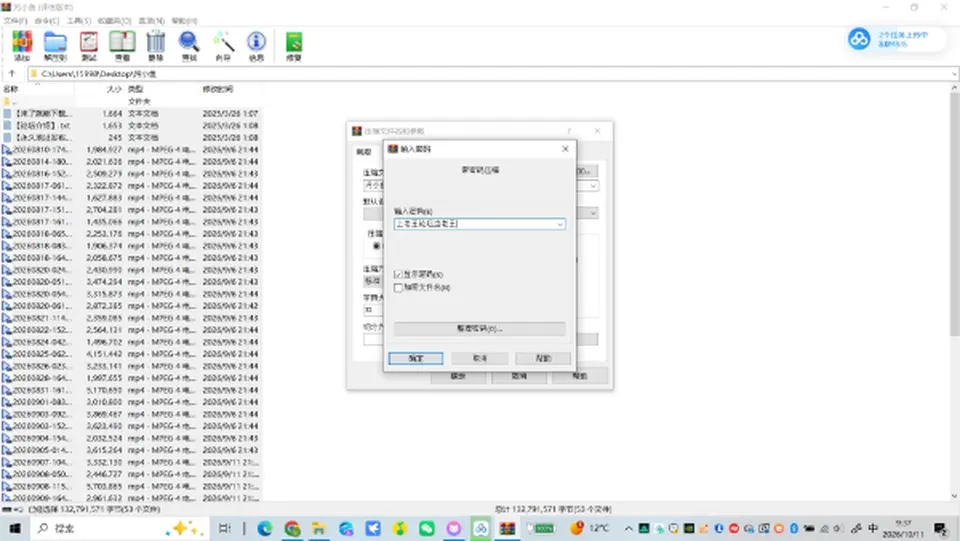This screenshot has width=960, height=541.
Task: Click Help (帮助) in password dialog
Action: [x=543, y=358]
